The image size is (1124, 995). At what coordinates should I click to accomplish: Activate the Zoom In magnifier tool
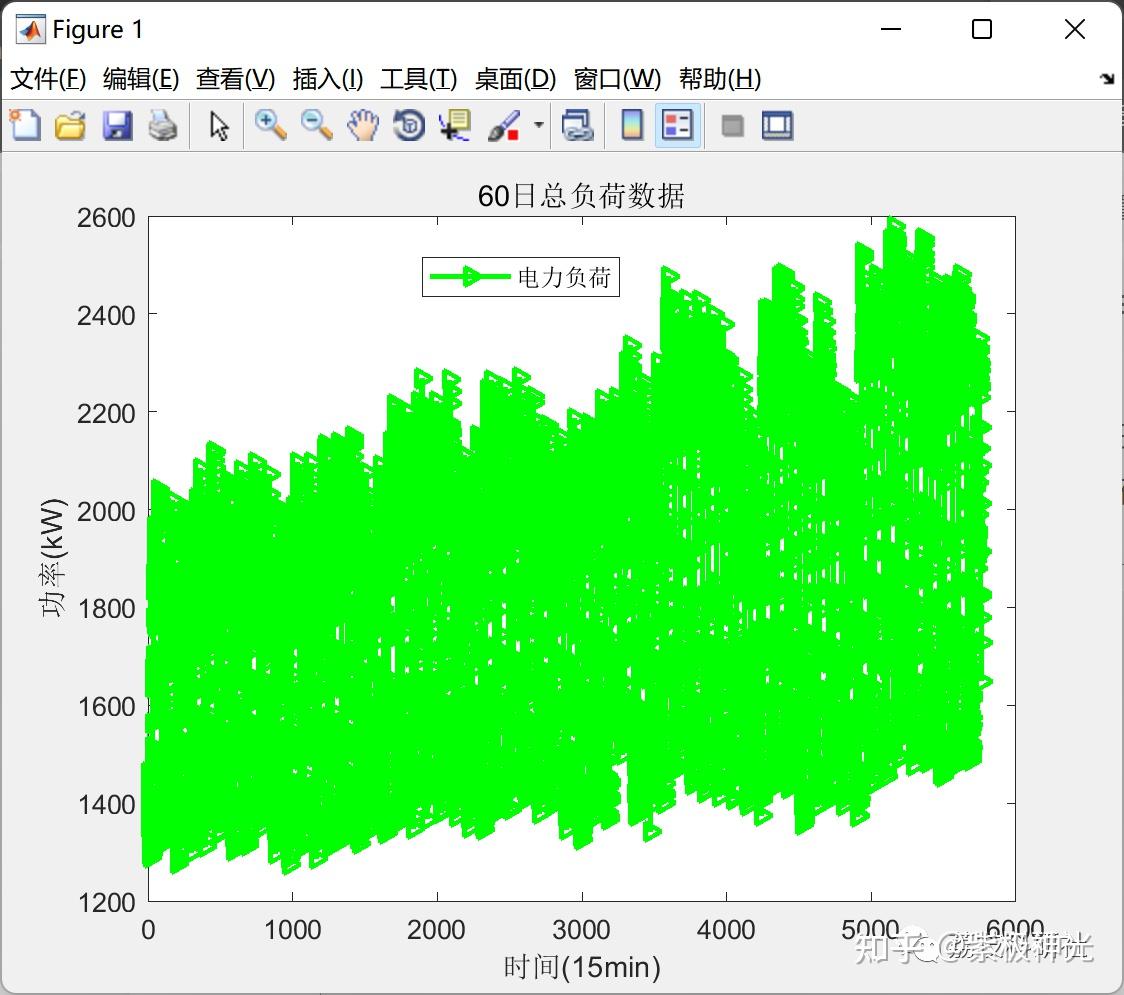[270, 125]
